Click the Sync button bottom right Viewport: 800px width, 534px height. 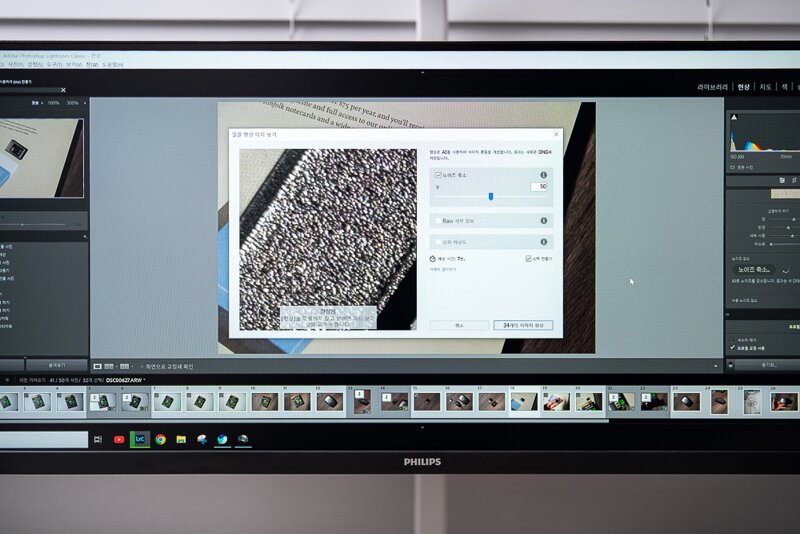point(768,365)
